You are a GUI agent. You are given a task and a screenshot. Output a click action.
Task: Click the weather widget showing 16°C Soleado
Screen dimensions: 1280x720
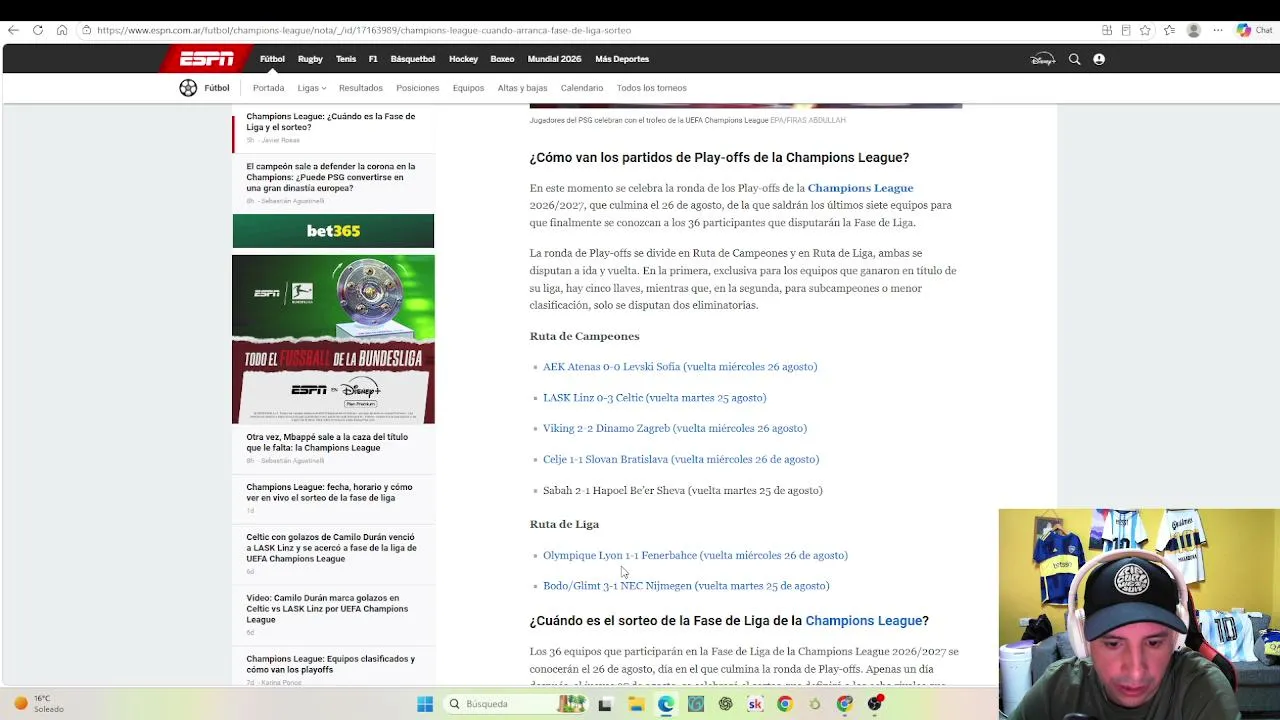(40, 704)
